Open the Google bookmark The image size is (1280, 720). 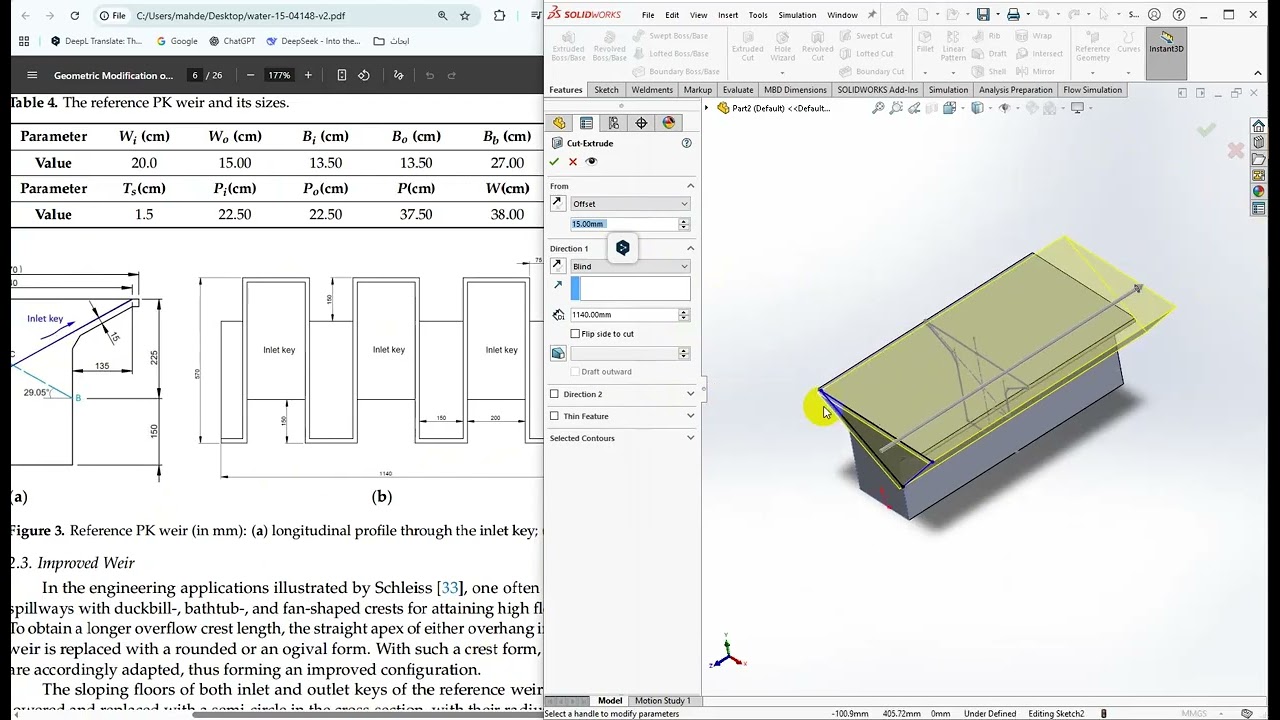tap(177, 41)
